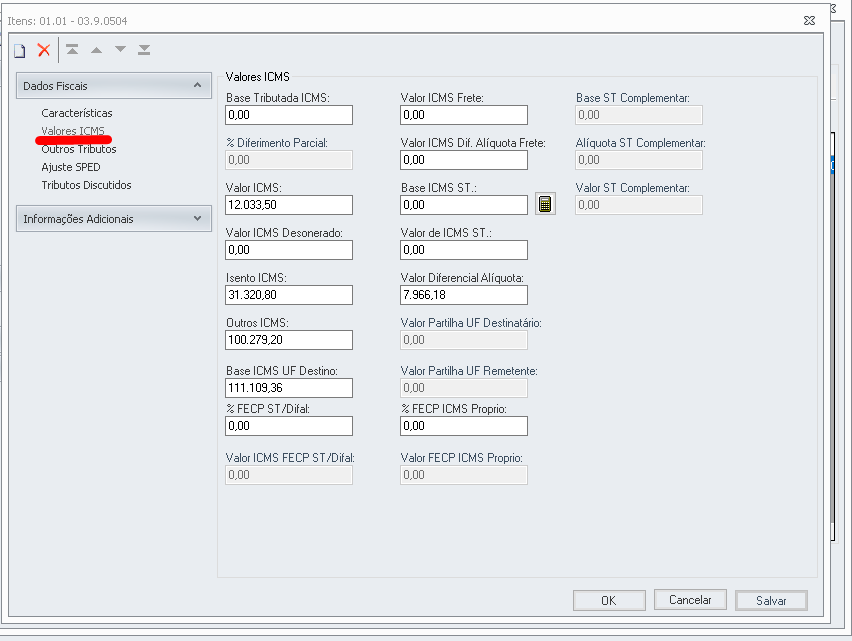Screen dimensions: 852x641
Task: Click the Valor ICMS FECP ST/Difal field
Action: 289,475
